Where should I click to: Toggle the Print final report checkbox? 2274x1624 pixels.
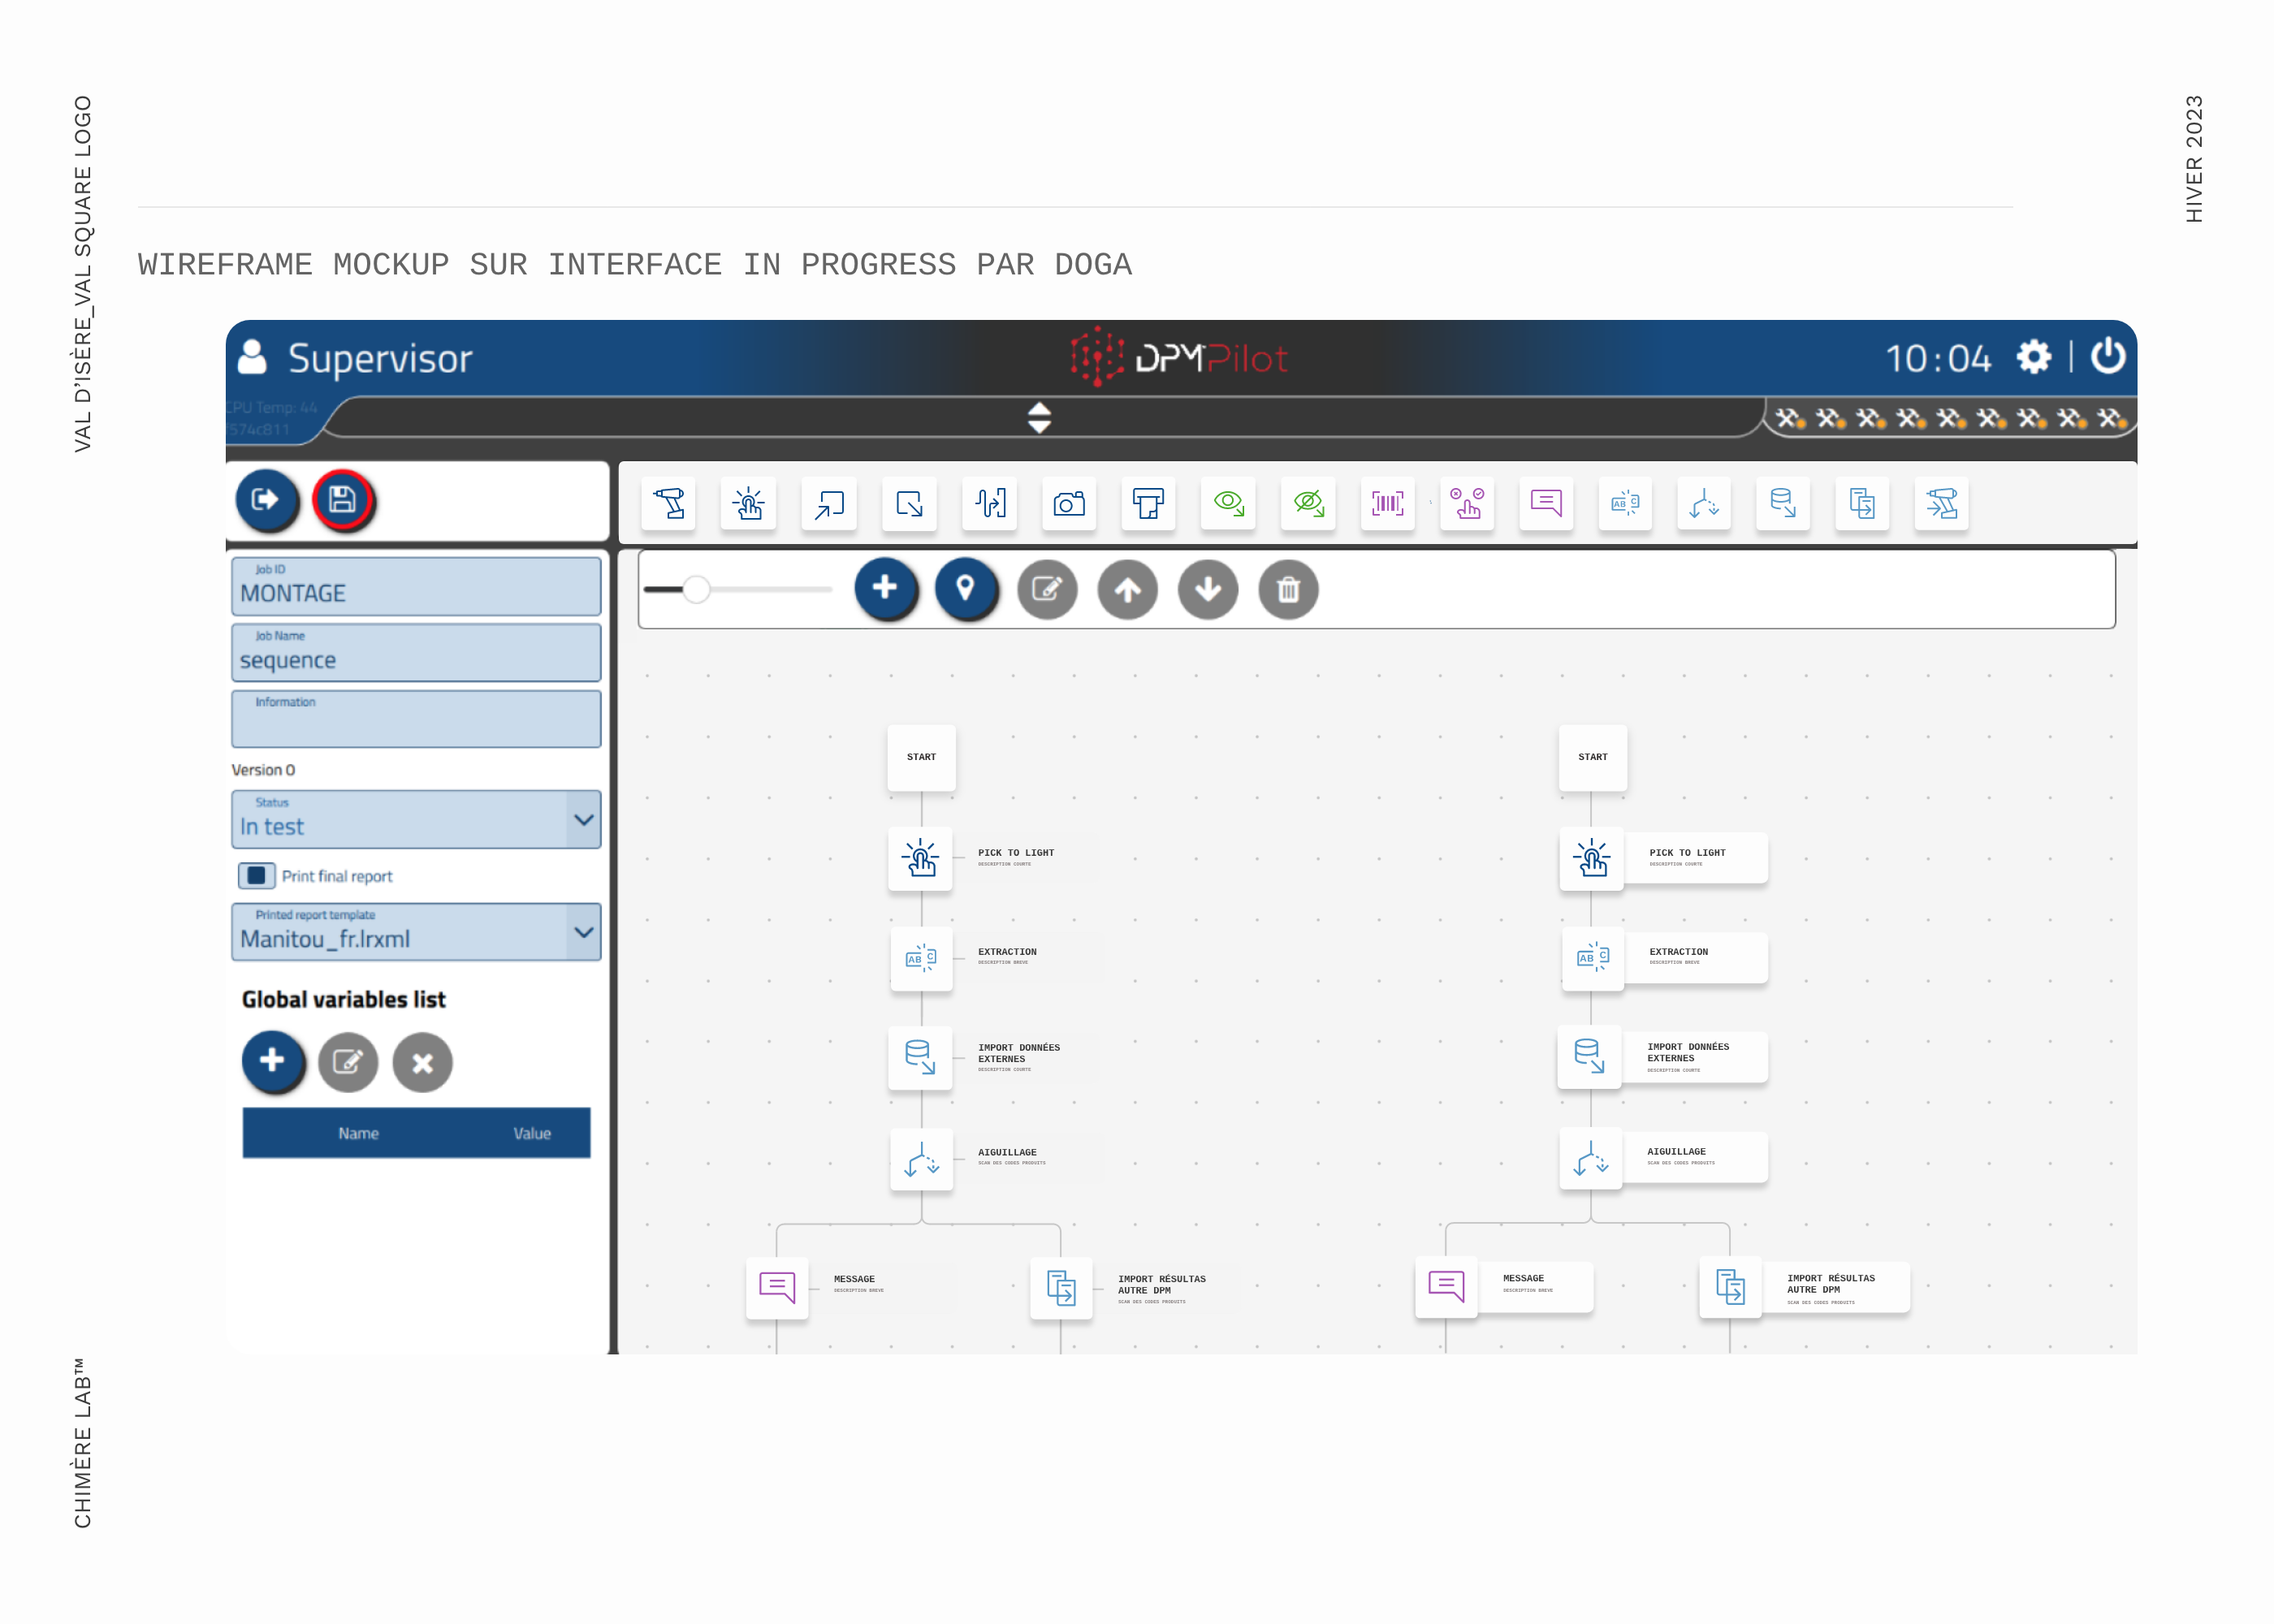(x=257, y=876)
